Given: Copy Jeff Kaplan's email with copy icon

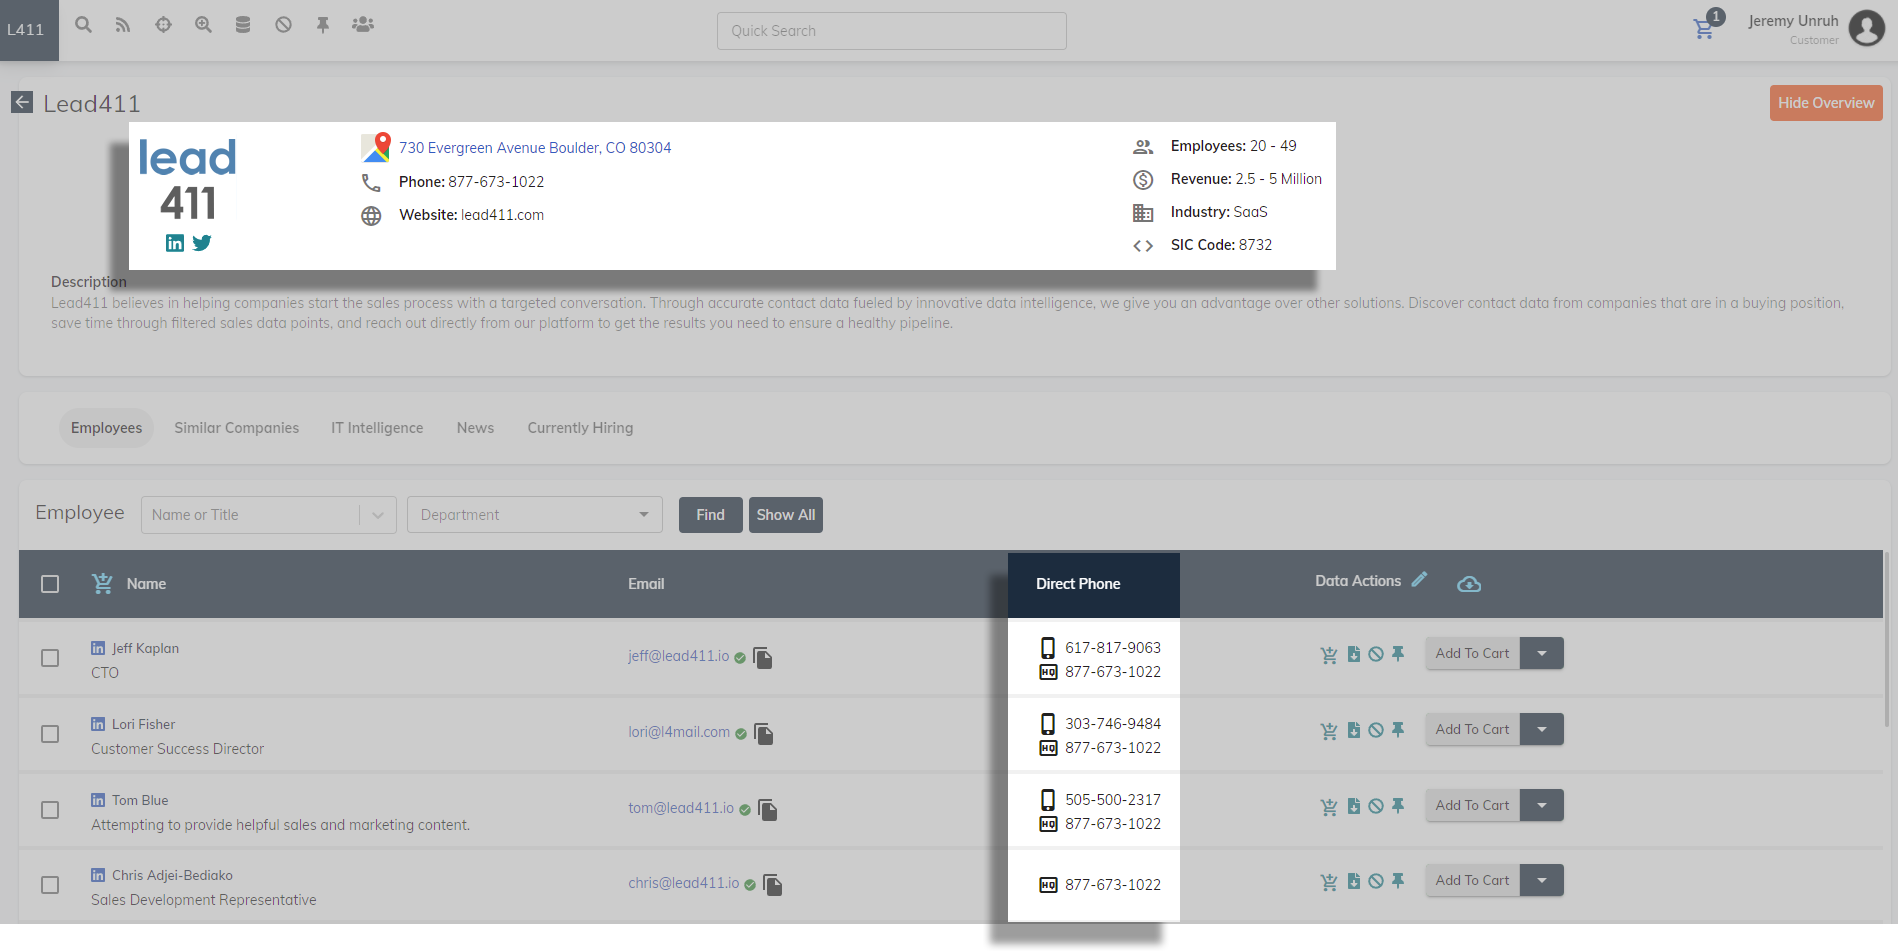Looking at the screenshot, I should (x=763, y=657).
